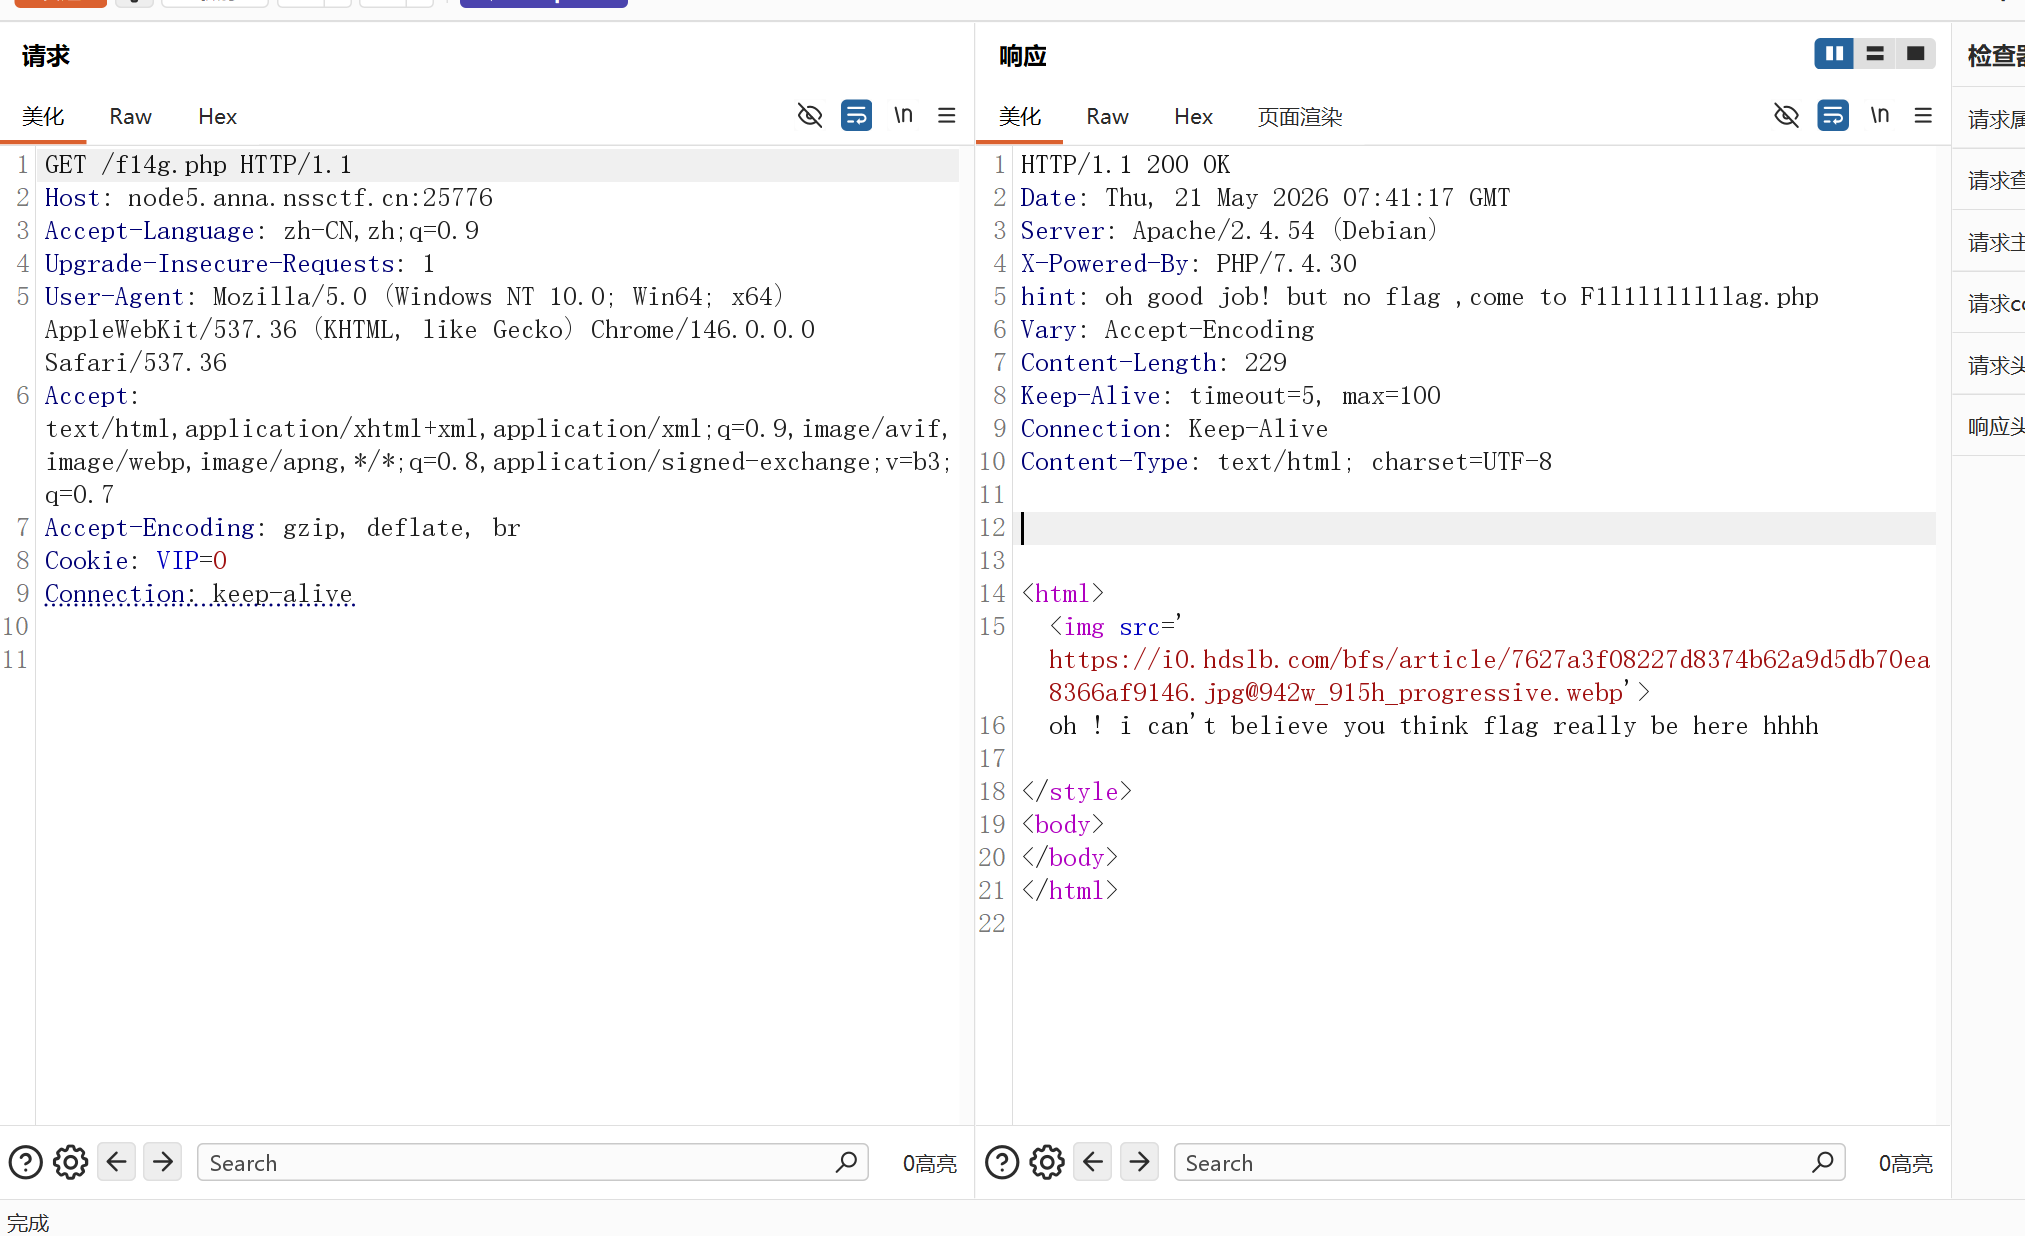Click the request 0高亮 match counter
This screenshot has width=2025, height=1236.
[929, 1163]
